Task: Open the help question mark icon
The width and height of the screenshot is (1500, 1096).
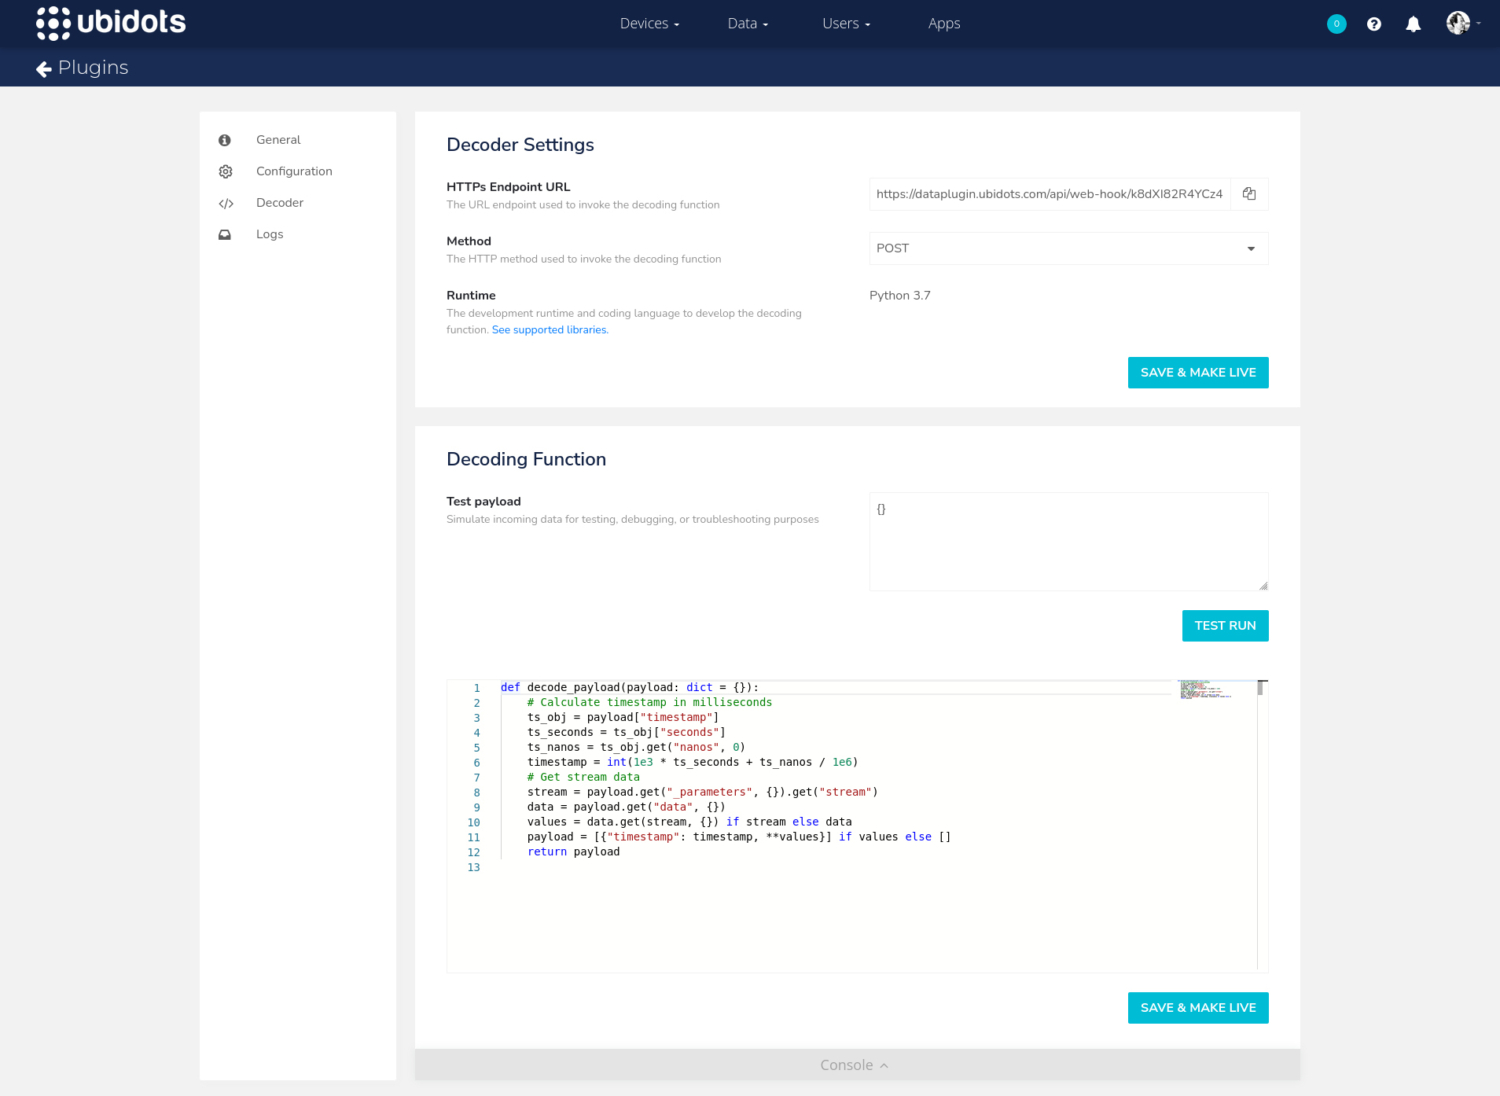Action: click(1374, 24)
